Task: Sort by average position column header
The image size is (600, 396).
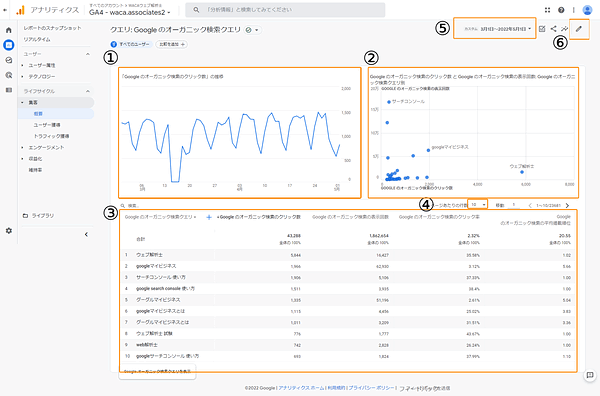Action: 535,220
